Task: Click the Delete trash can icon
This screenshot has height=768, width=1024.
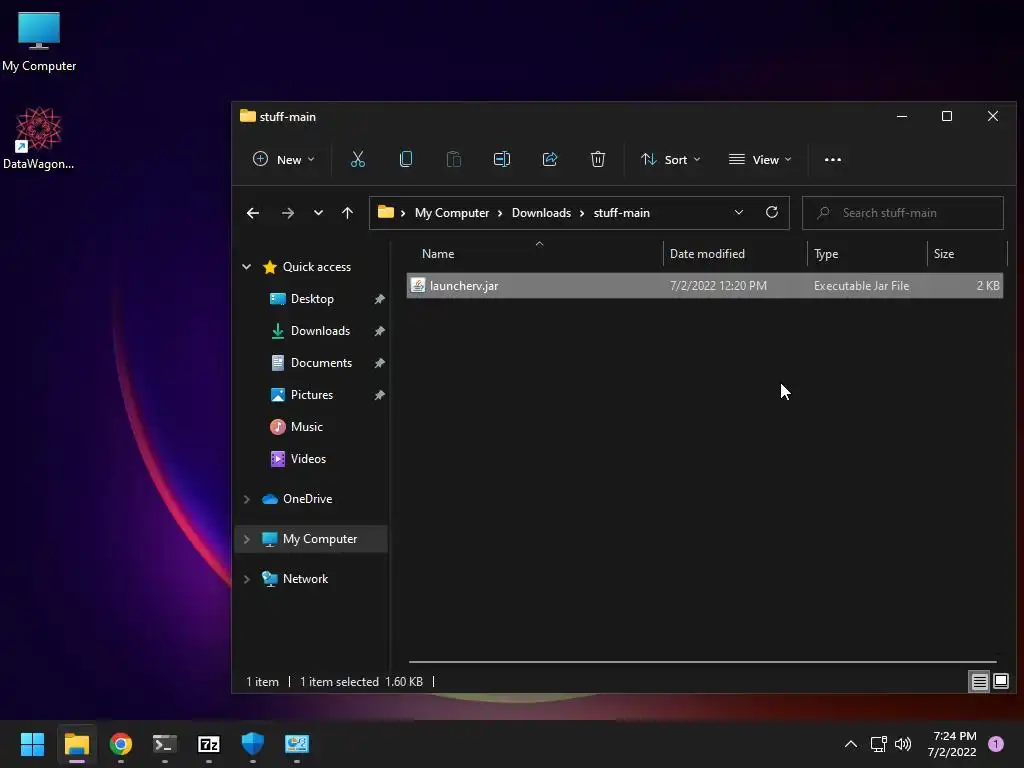Action: [598, 159]
